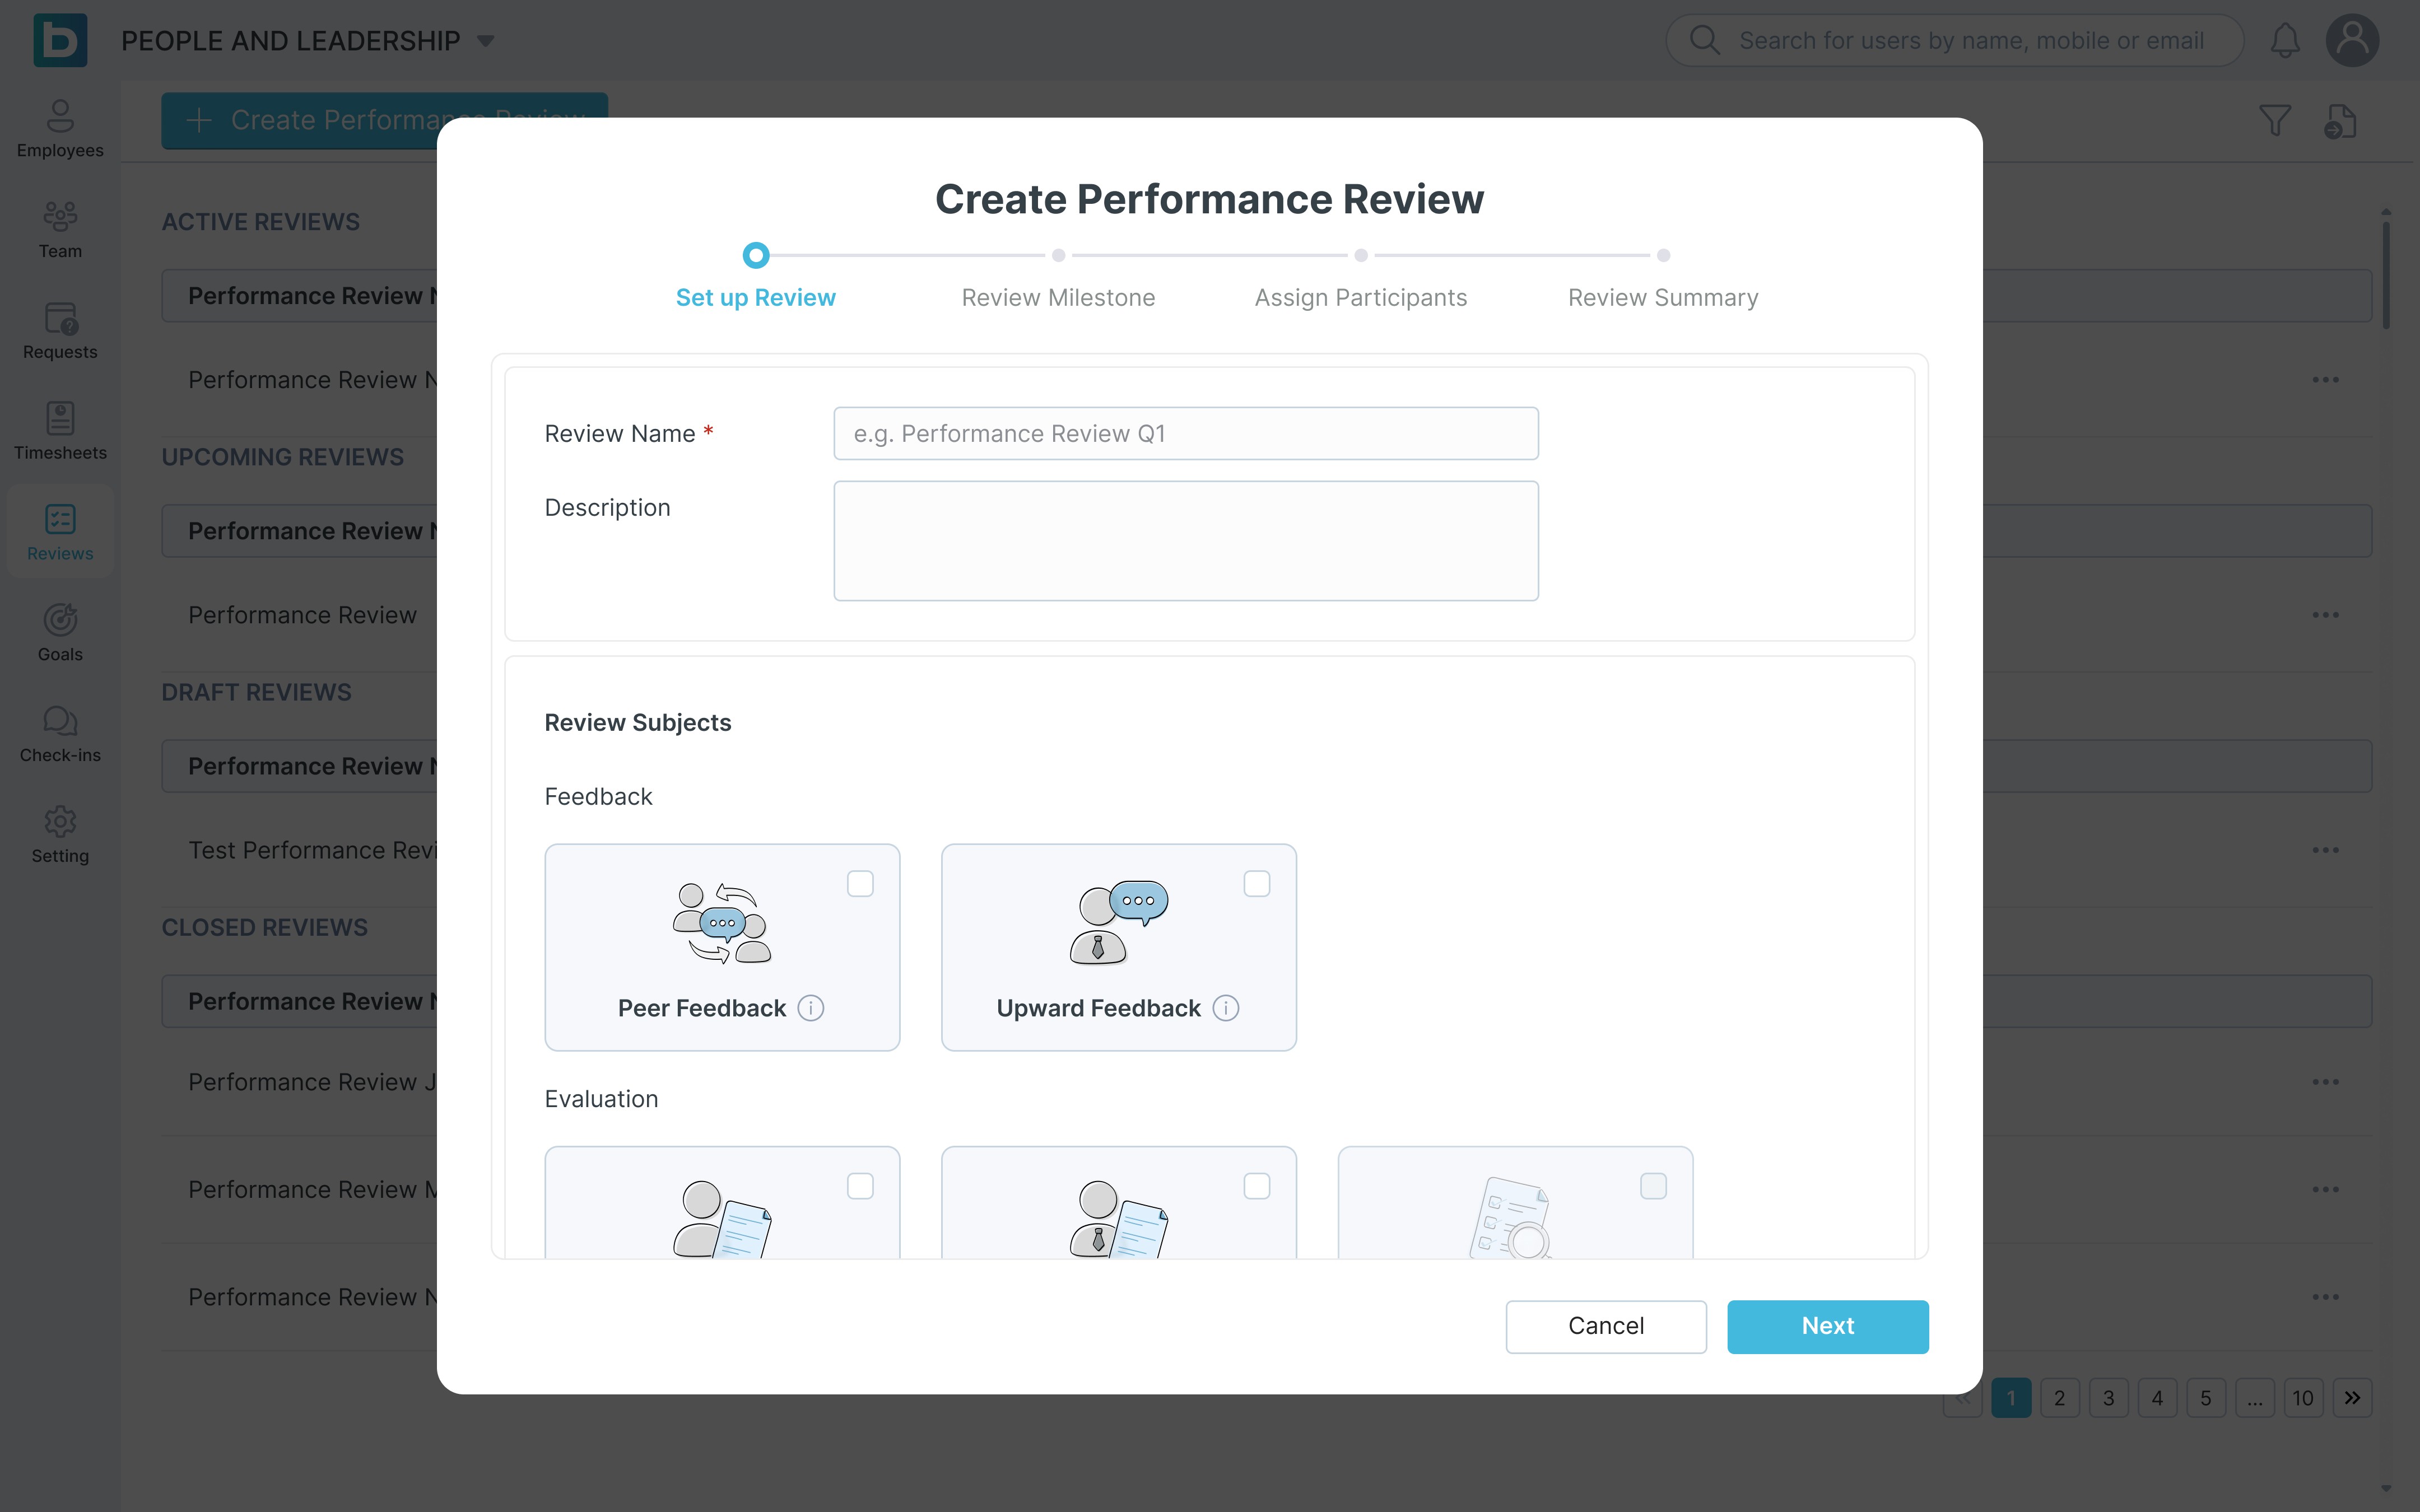
Task: Click the Description text area
Action: coord(1186,541)
